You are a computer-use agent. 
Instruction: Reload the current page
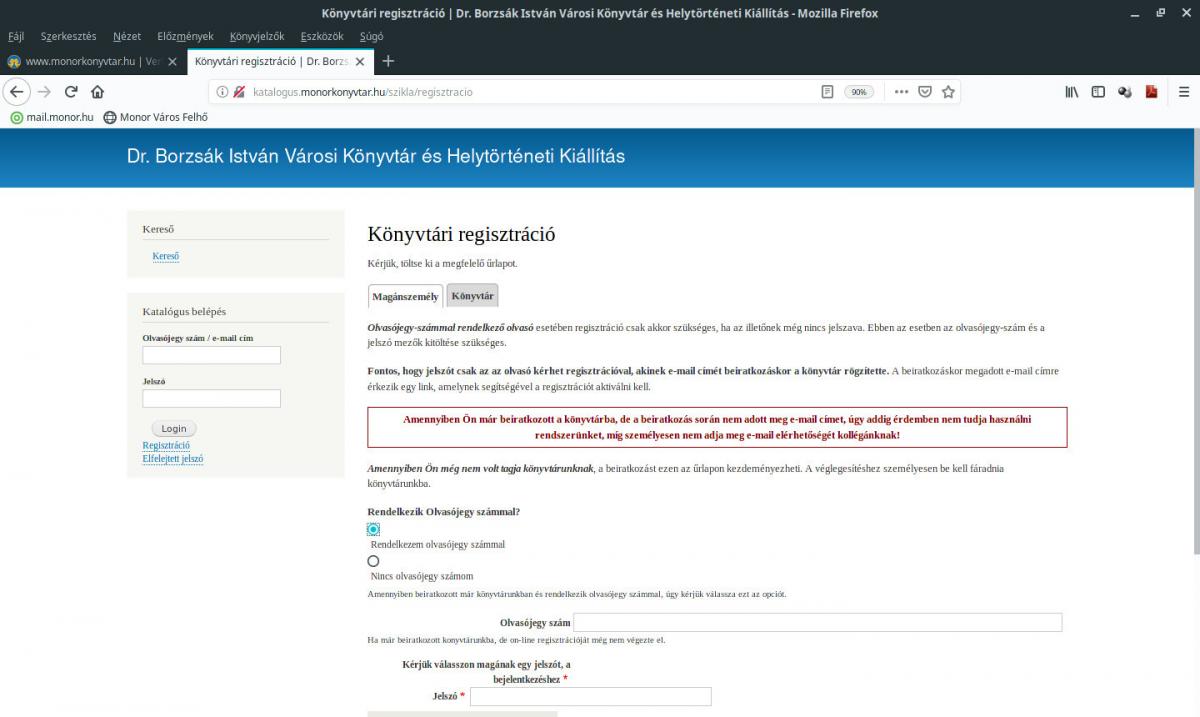point(71,91)
